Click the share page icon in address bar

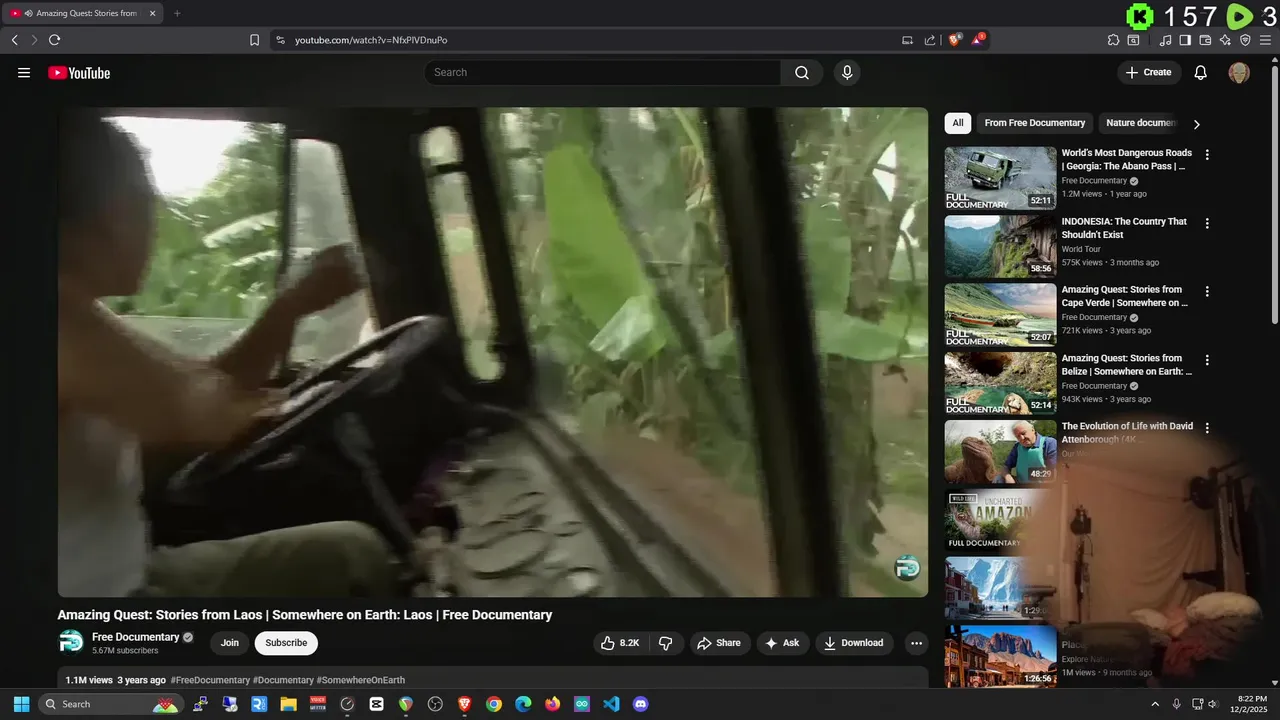(x=930, y=40)
